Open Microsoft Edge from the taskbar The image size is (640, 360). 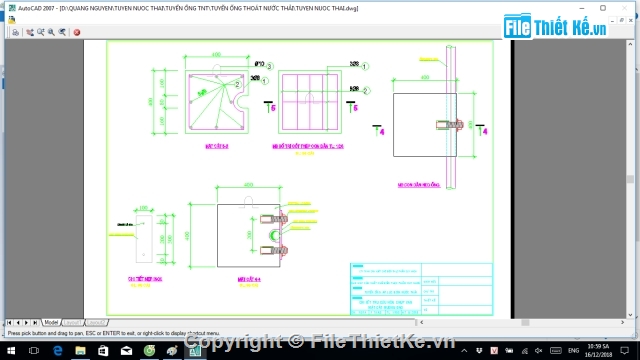click(x=58, y=351)
